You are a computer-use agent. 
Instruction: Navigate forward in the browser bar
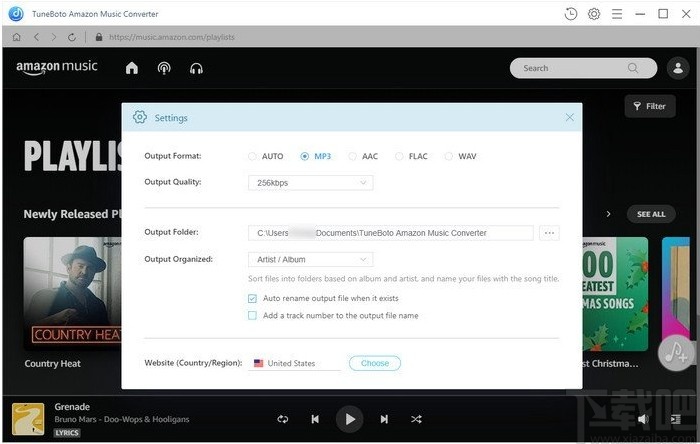pos(54,37)
